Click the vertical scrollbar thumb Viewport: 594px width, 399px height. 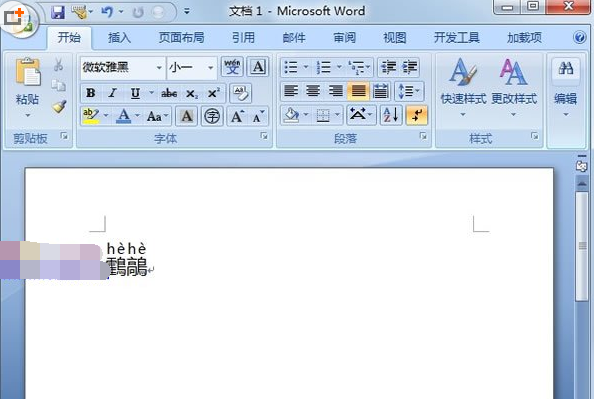581,246
